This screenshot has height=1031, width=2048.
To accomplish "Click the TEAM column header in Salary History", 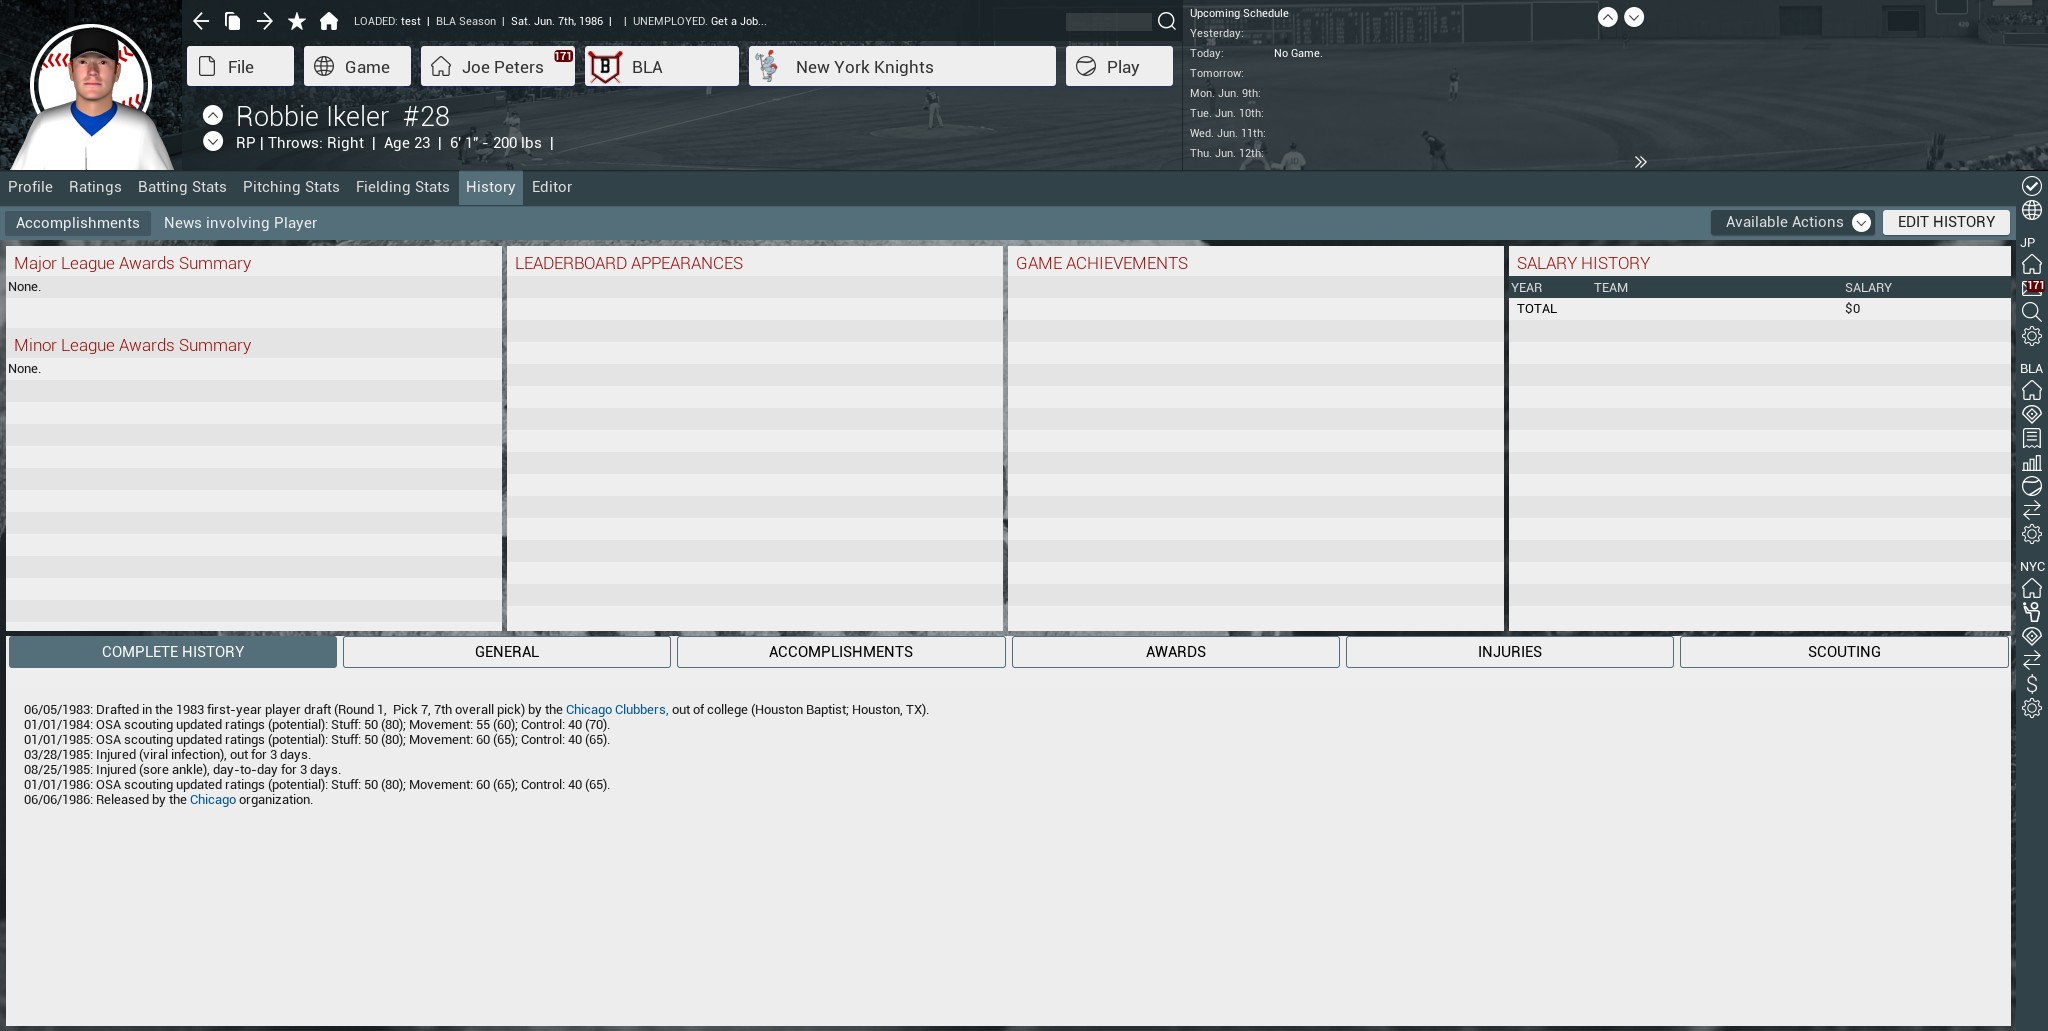I will pos(1611,288).
